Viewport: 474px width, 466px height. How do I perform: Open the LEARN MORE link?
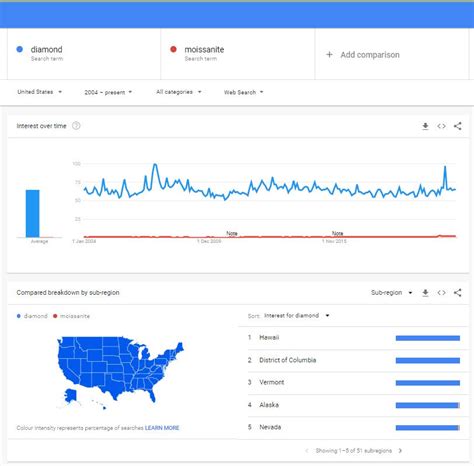pos(162,428)
